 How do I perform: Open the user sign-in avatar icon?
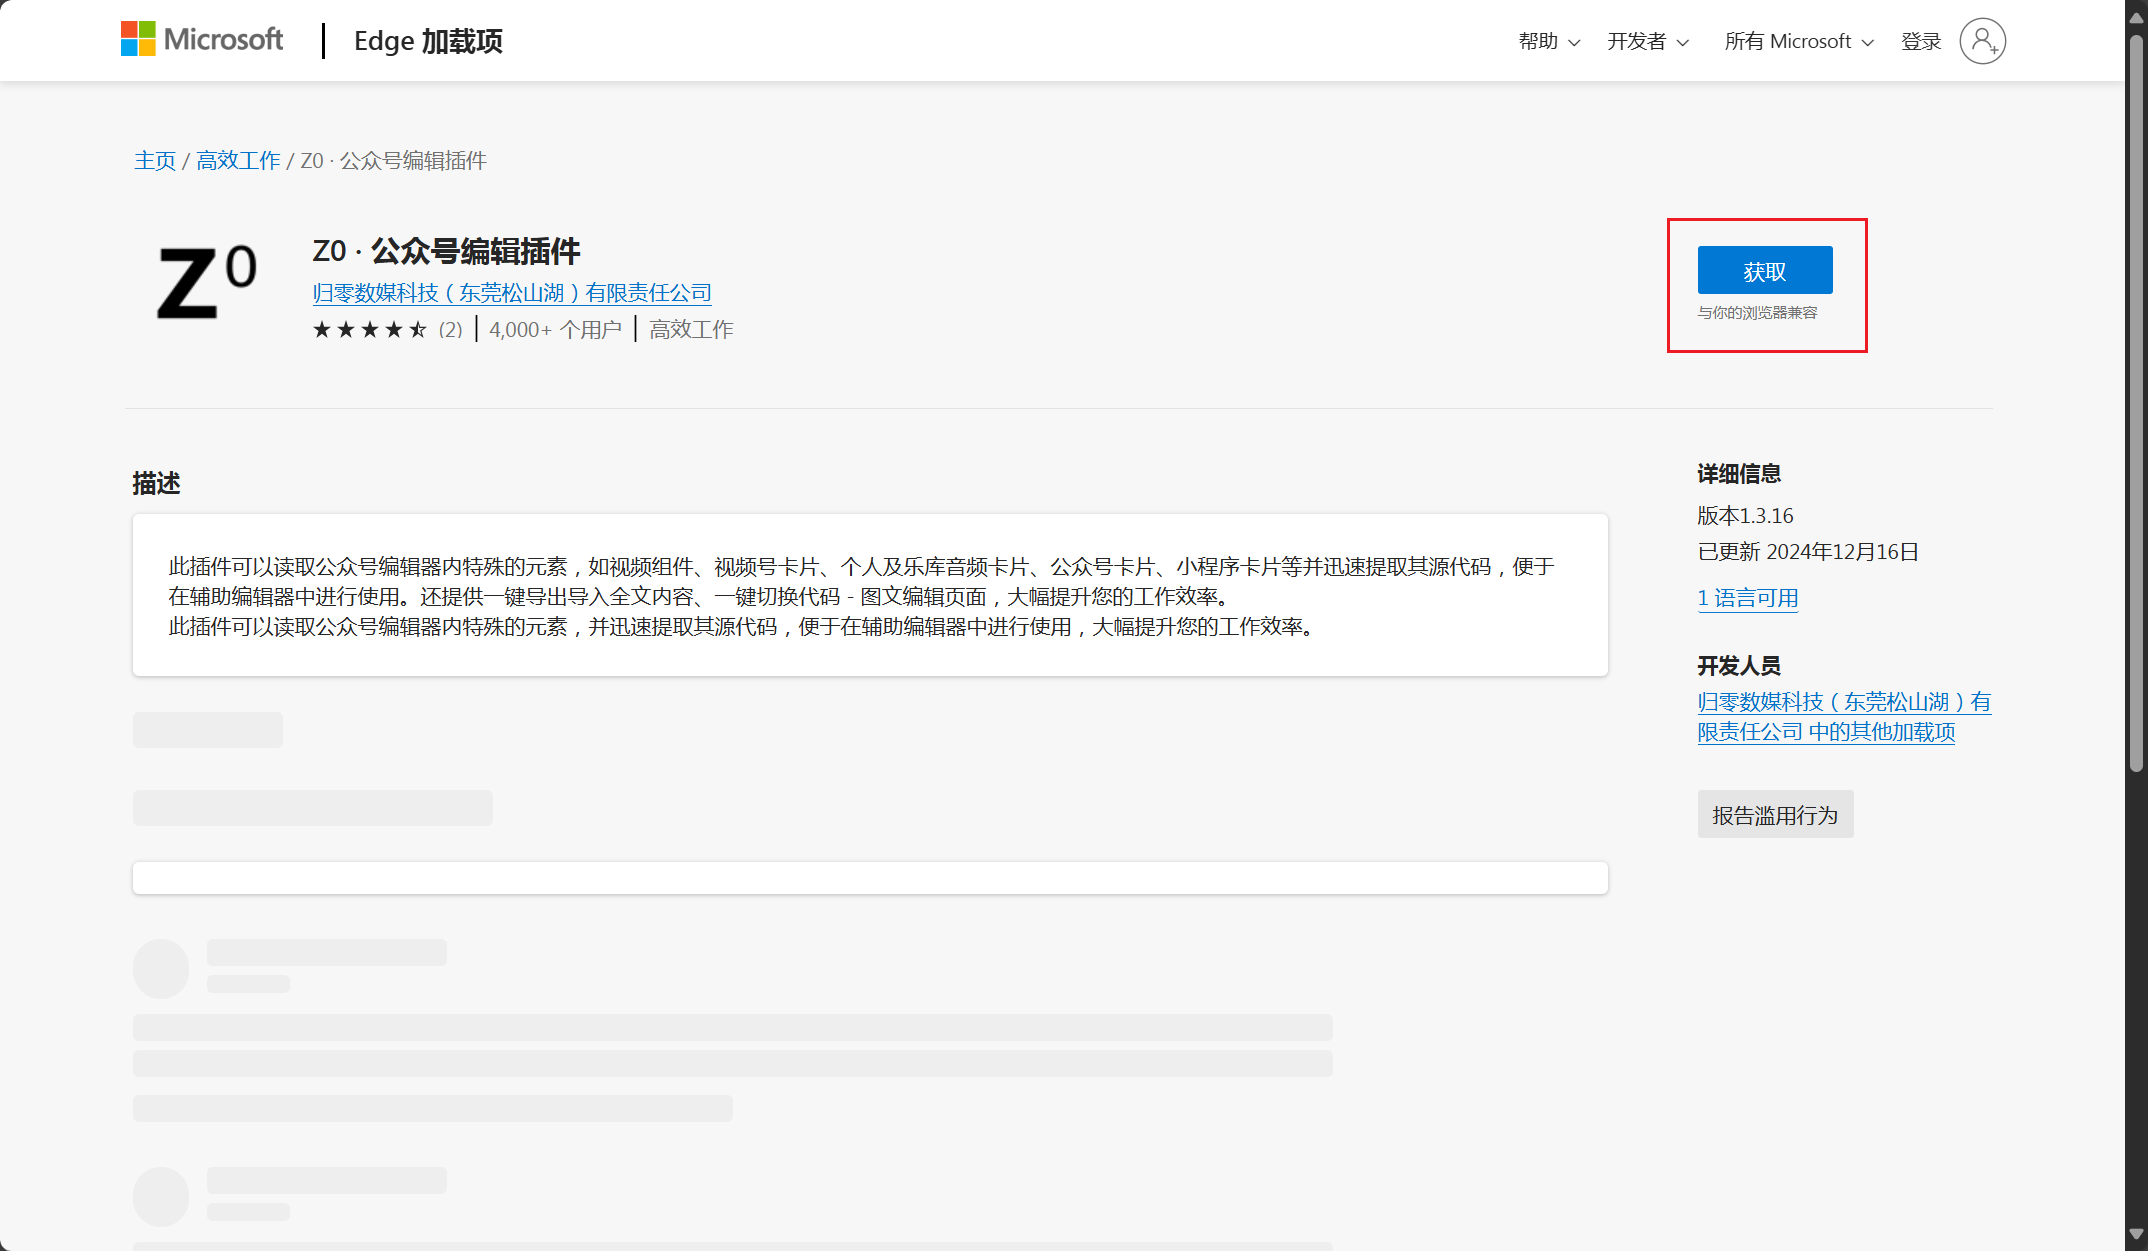point(1982,41)
